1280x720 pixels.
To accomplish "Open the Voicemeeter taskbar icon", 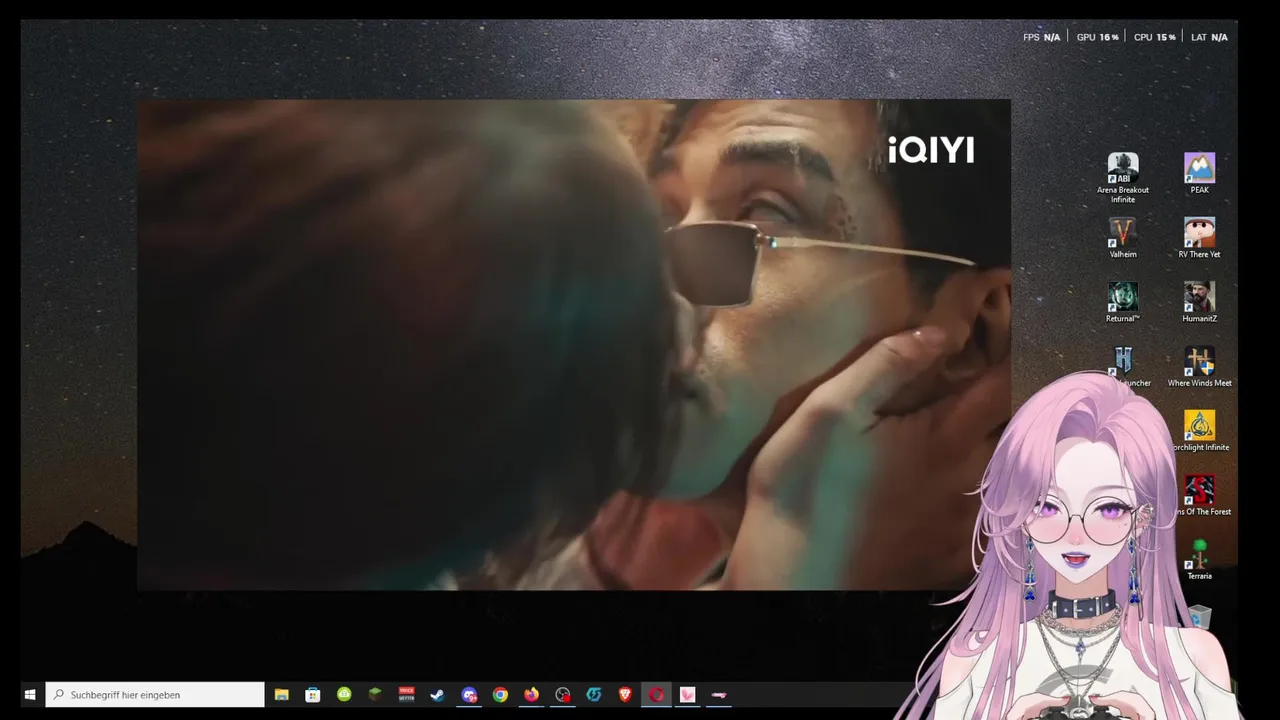I will click(x=406, y=694).
